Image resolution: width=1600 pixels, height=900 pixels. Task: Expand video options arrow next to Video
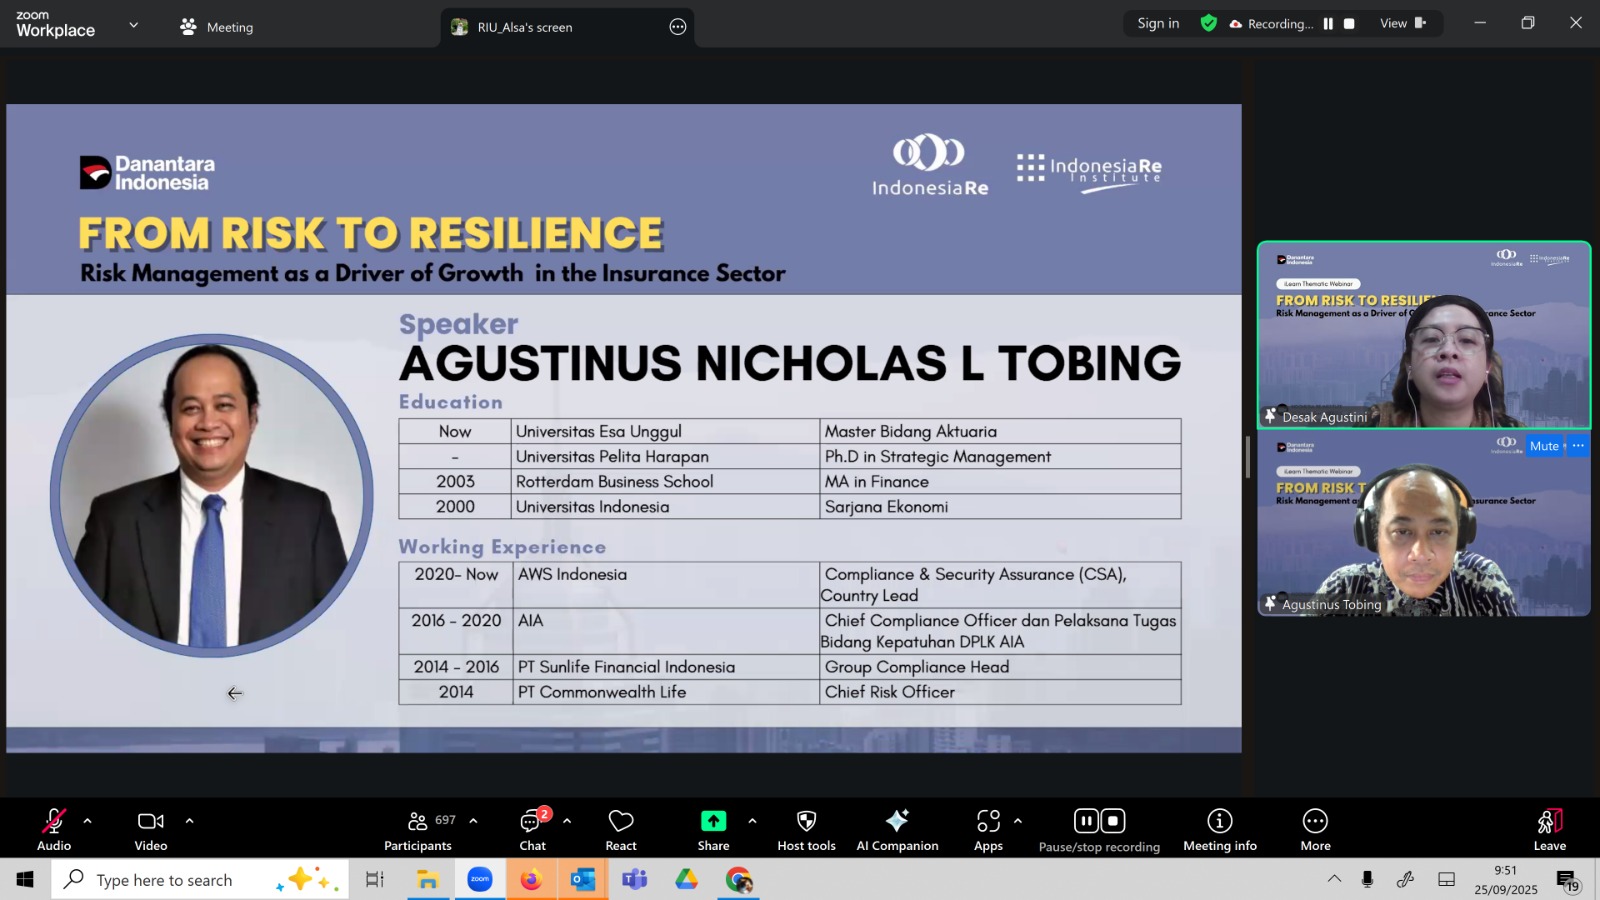[x=189, y=821]
